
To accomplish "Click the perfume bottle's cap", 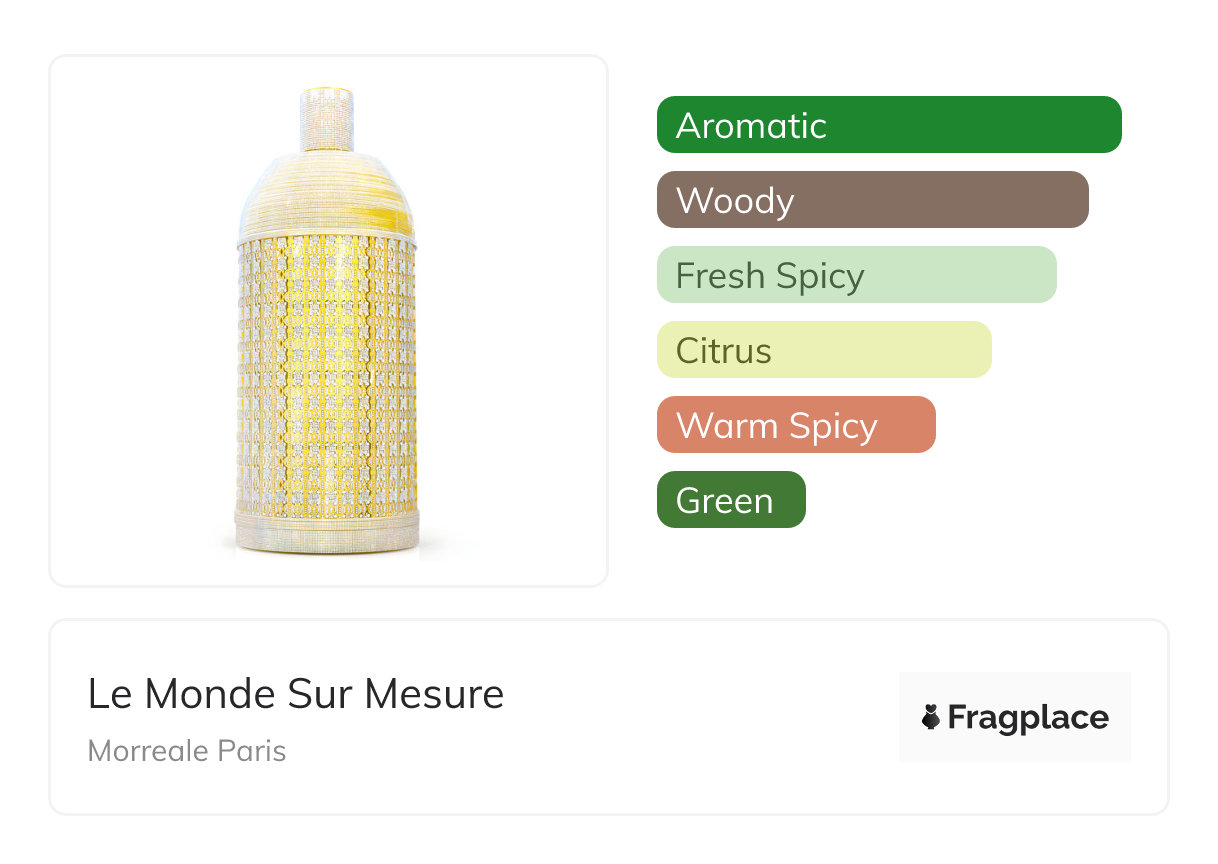I will pos(327,118).
